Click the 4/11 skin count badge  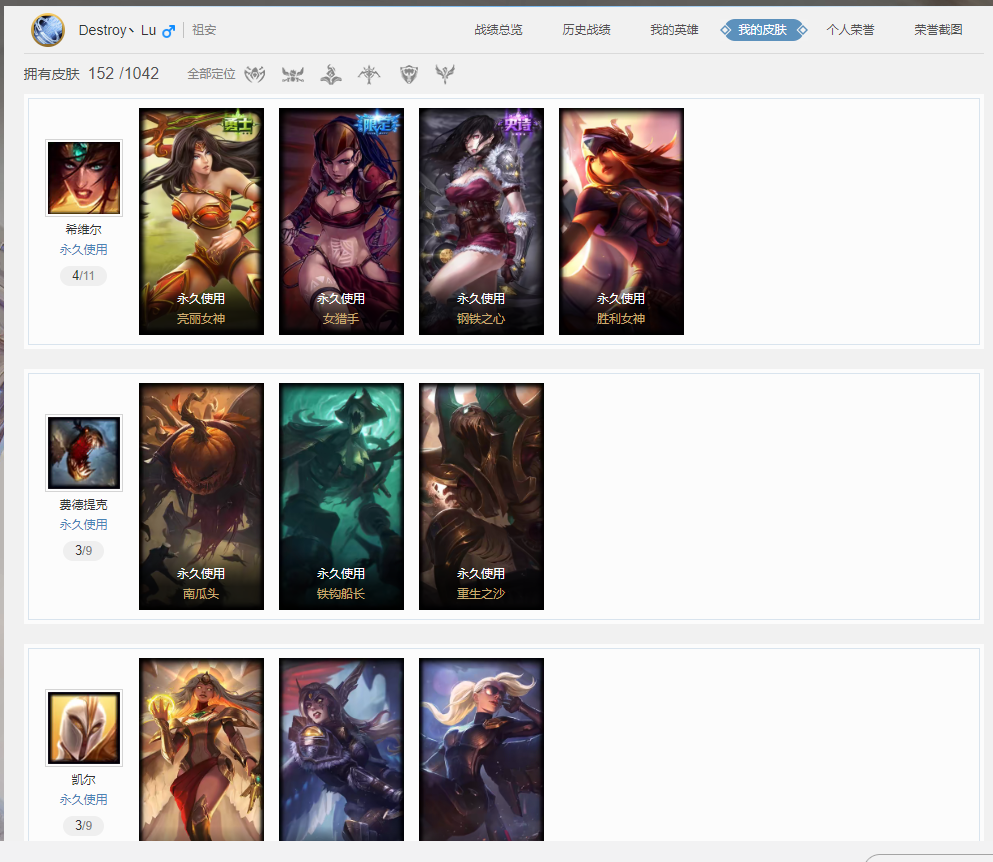coord(84,276)
